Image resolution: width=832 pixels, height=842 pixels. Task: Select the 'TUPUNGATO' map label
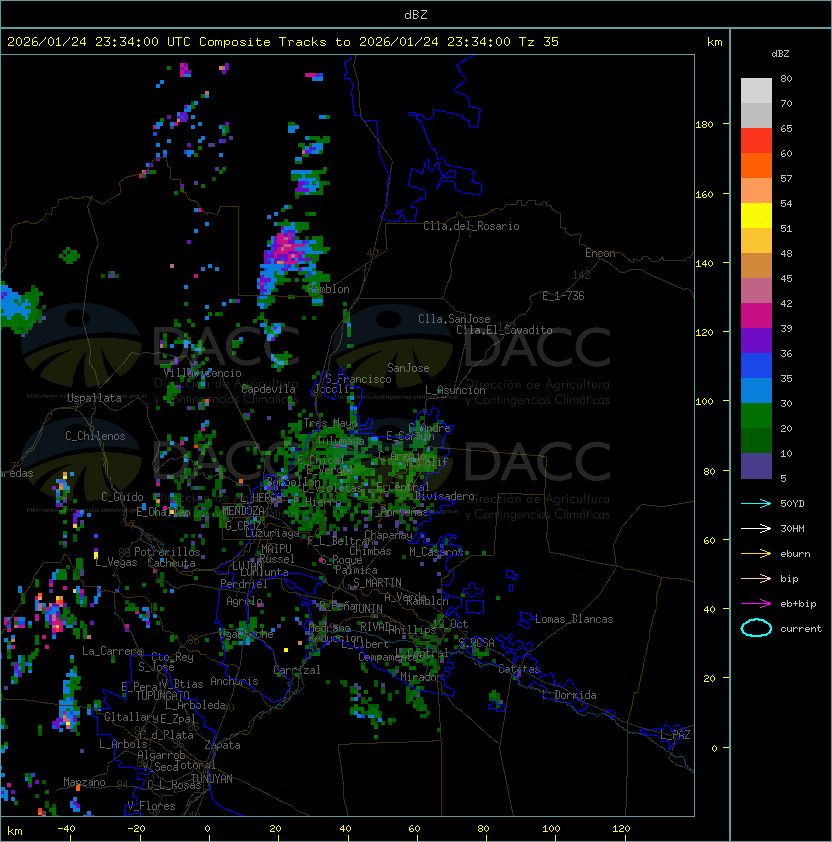click(163, 695)
